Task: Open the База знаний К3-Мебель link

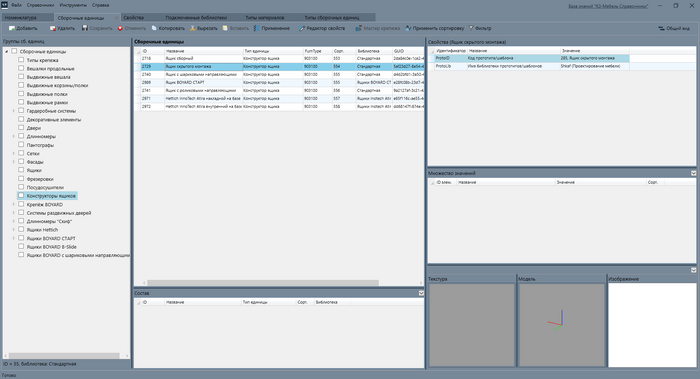Action: point(608,6)
